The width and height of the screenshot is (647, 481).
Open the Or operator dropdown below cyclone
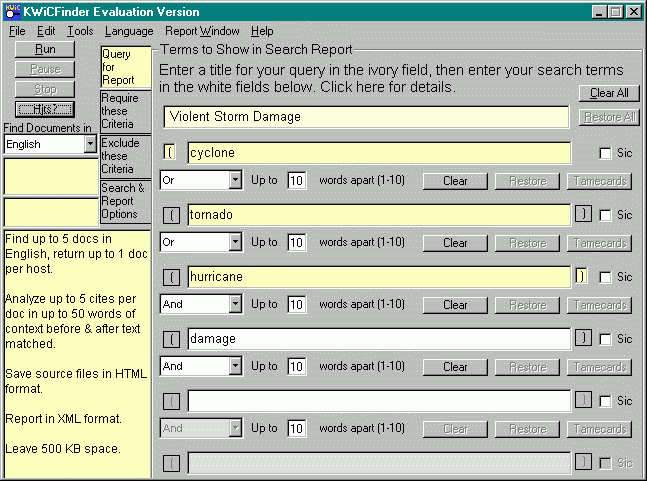click(235, 180)
